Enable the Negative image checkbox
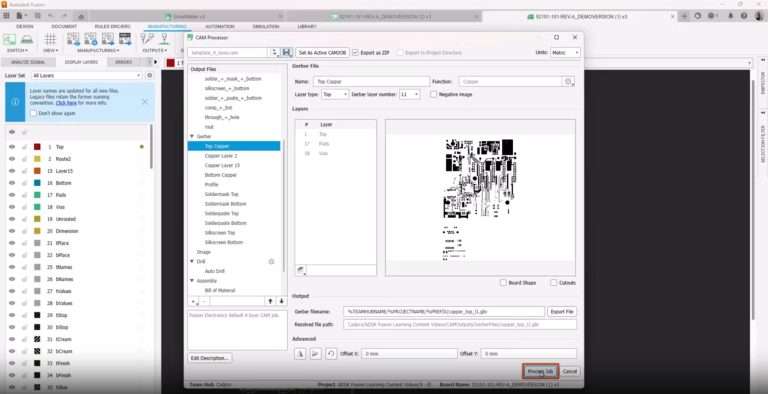Image resolution: width=768 pixels, height=394 pixels. coord(433,94)
